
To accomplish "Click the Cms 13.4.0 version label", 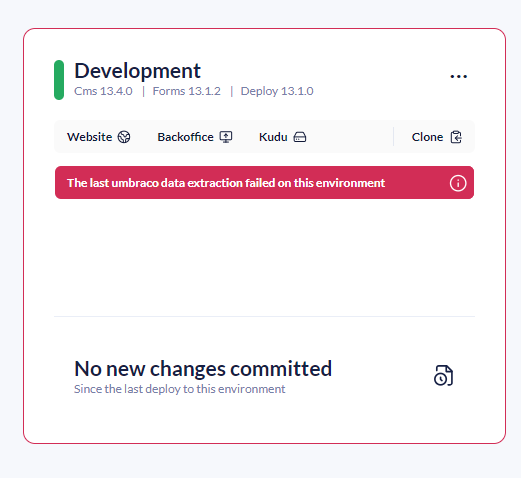I will [x=103, y=91].
